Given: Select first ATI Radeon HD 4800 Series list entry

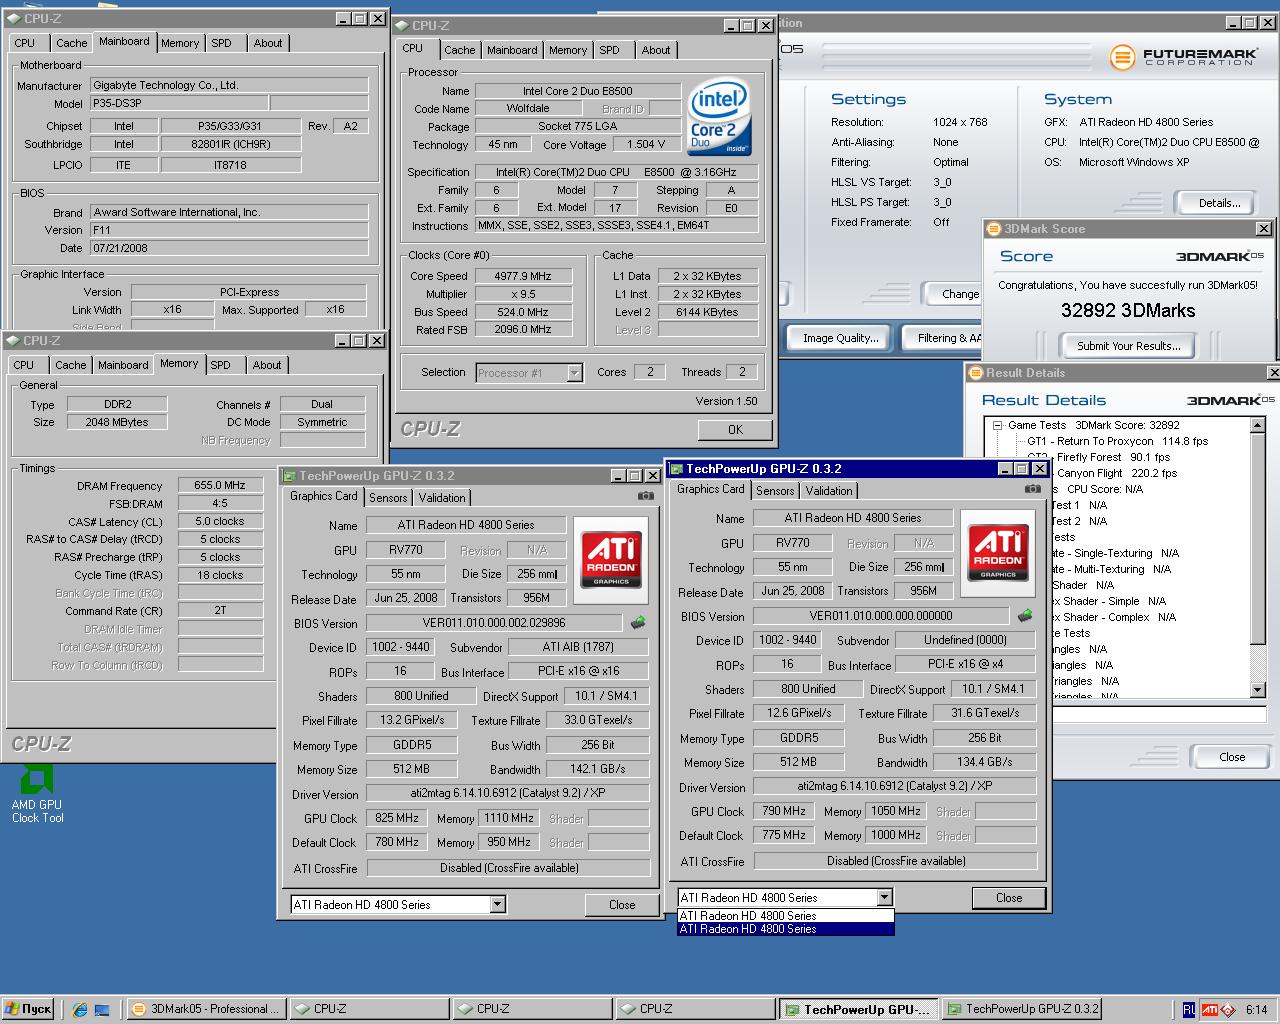Looking at the screenshot, I should click(x=785, y=916).
